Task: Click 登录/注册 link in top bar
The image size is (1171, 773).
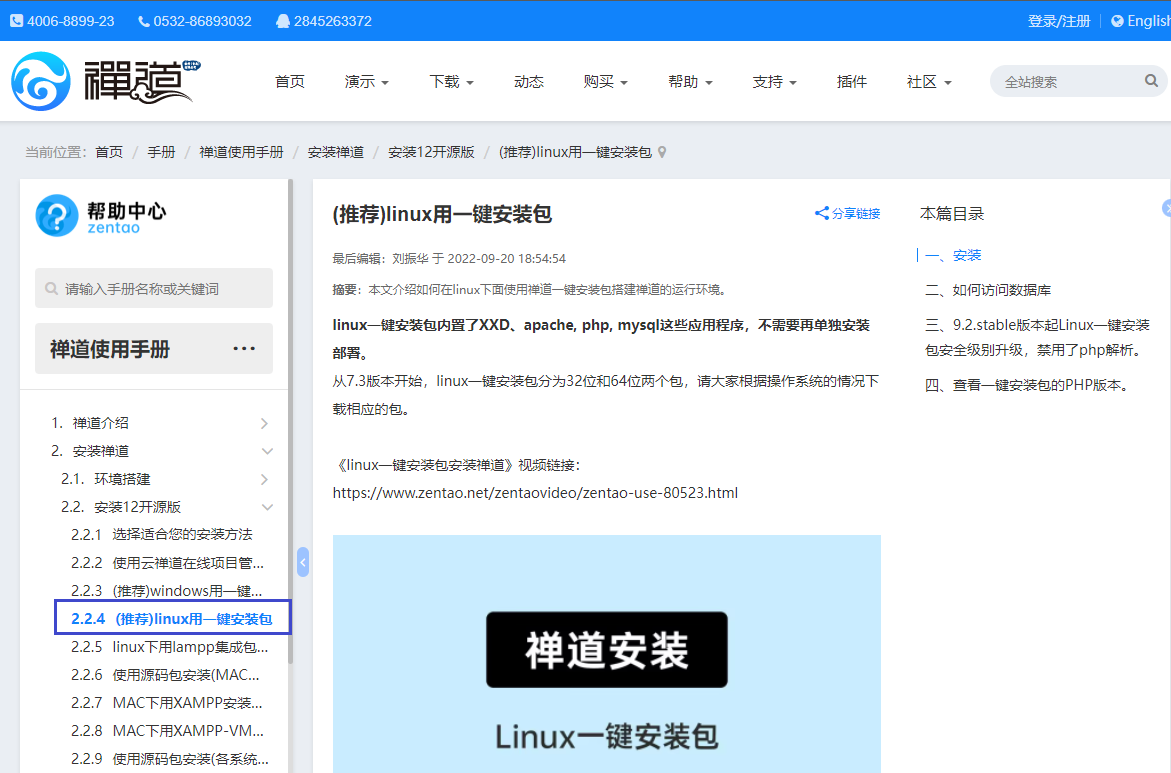Action: (x=1058, y=21)
